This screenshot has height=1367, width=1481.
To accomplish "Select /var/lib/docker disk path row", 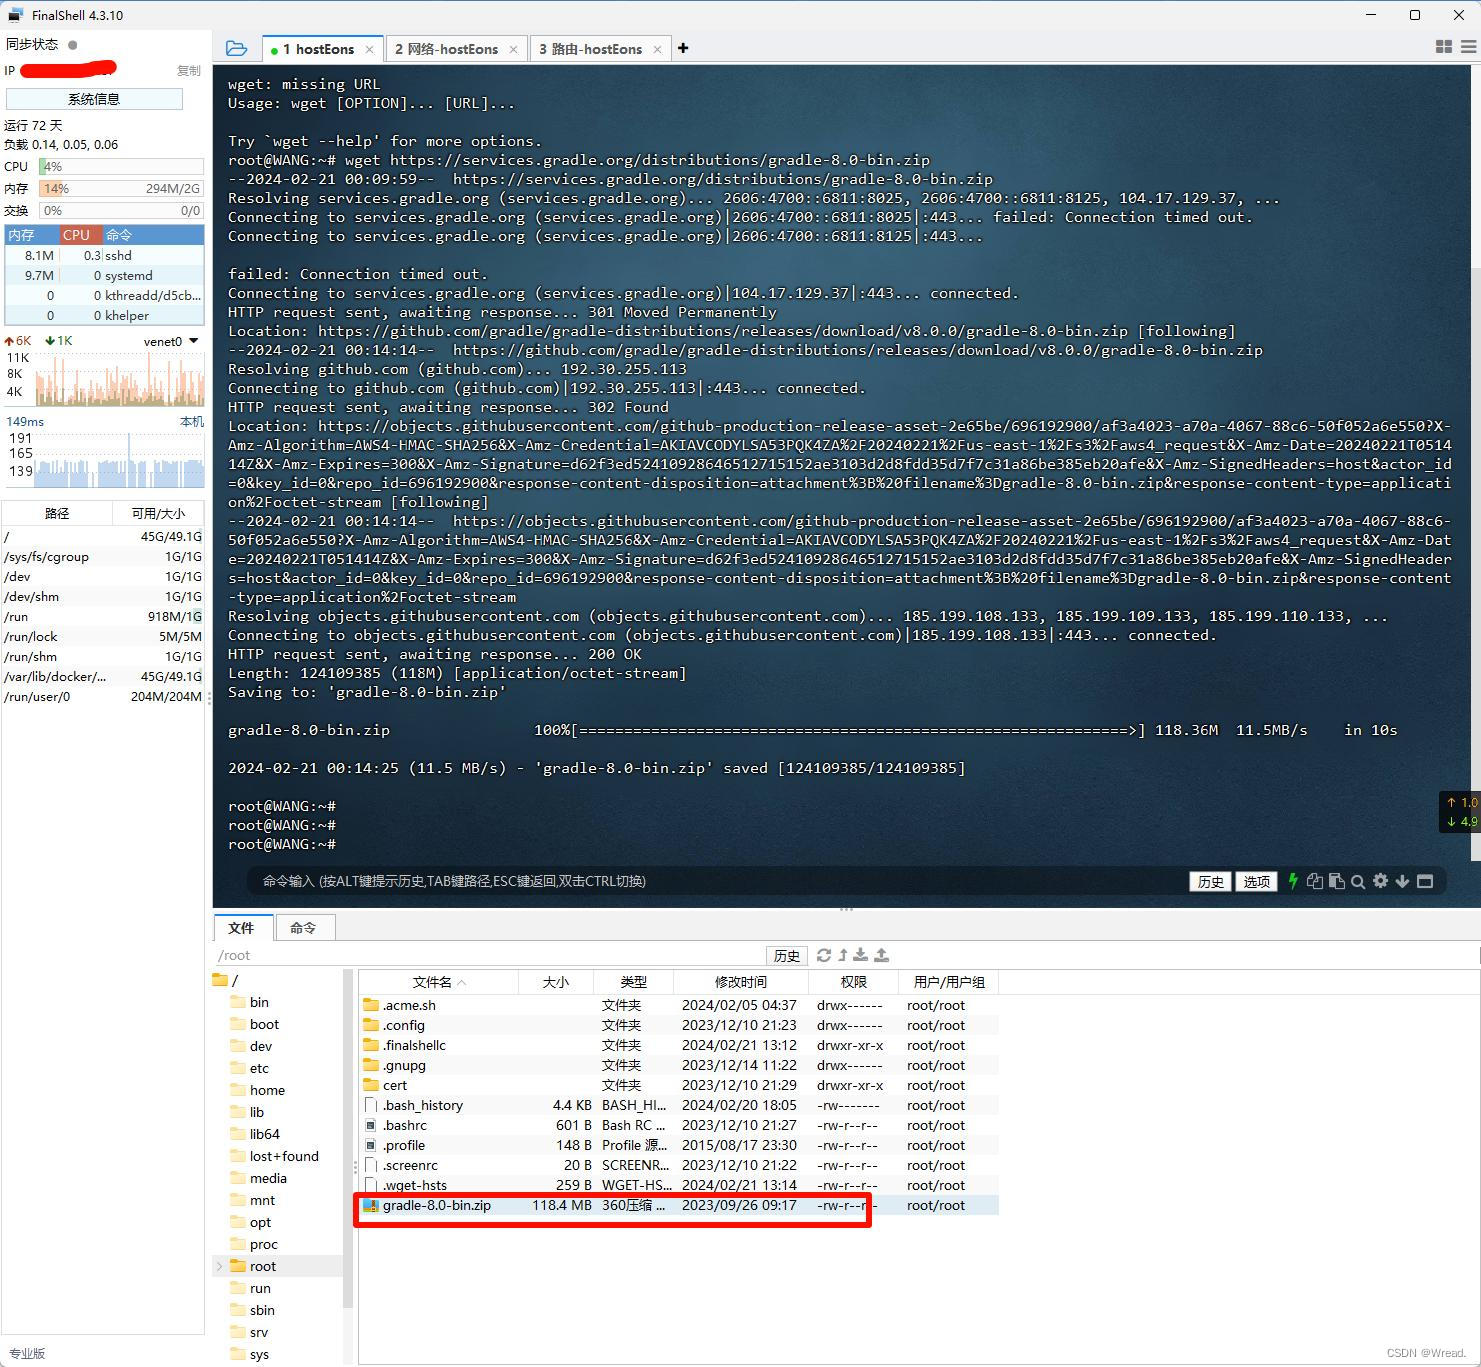I will click(x=103, y=676).
